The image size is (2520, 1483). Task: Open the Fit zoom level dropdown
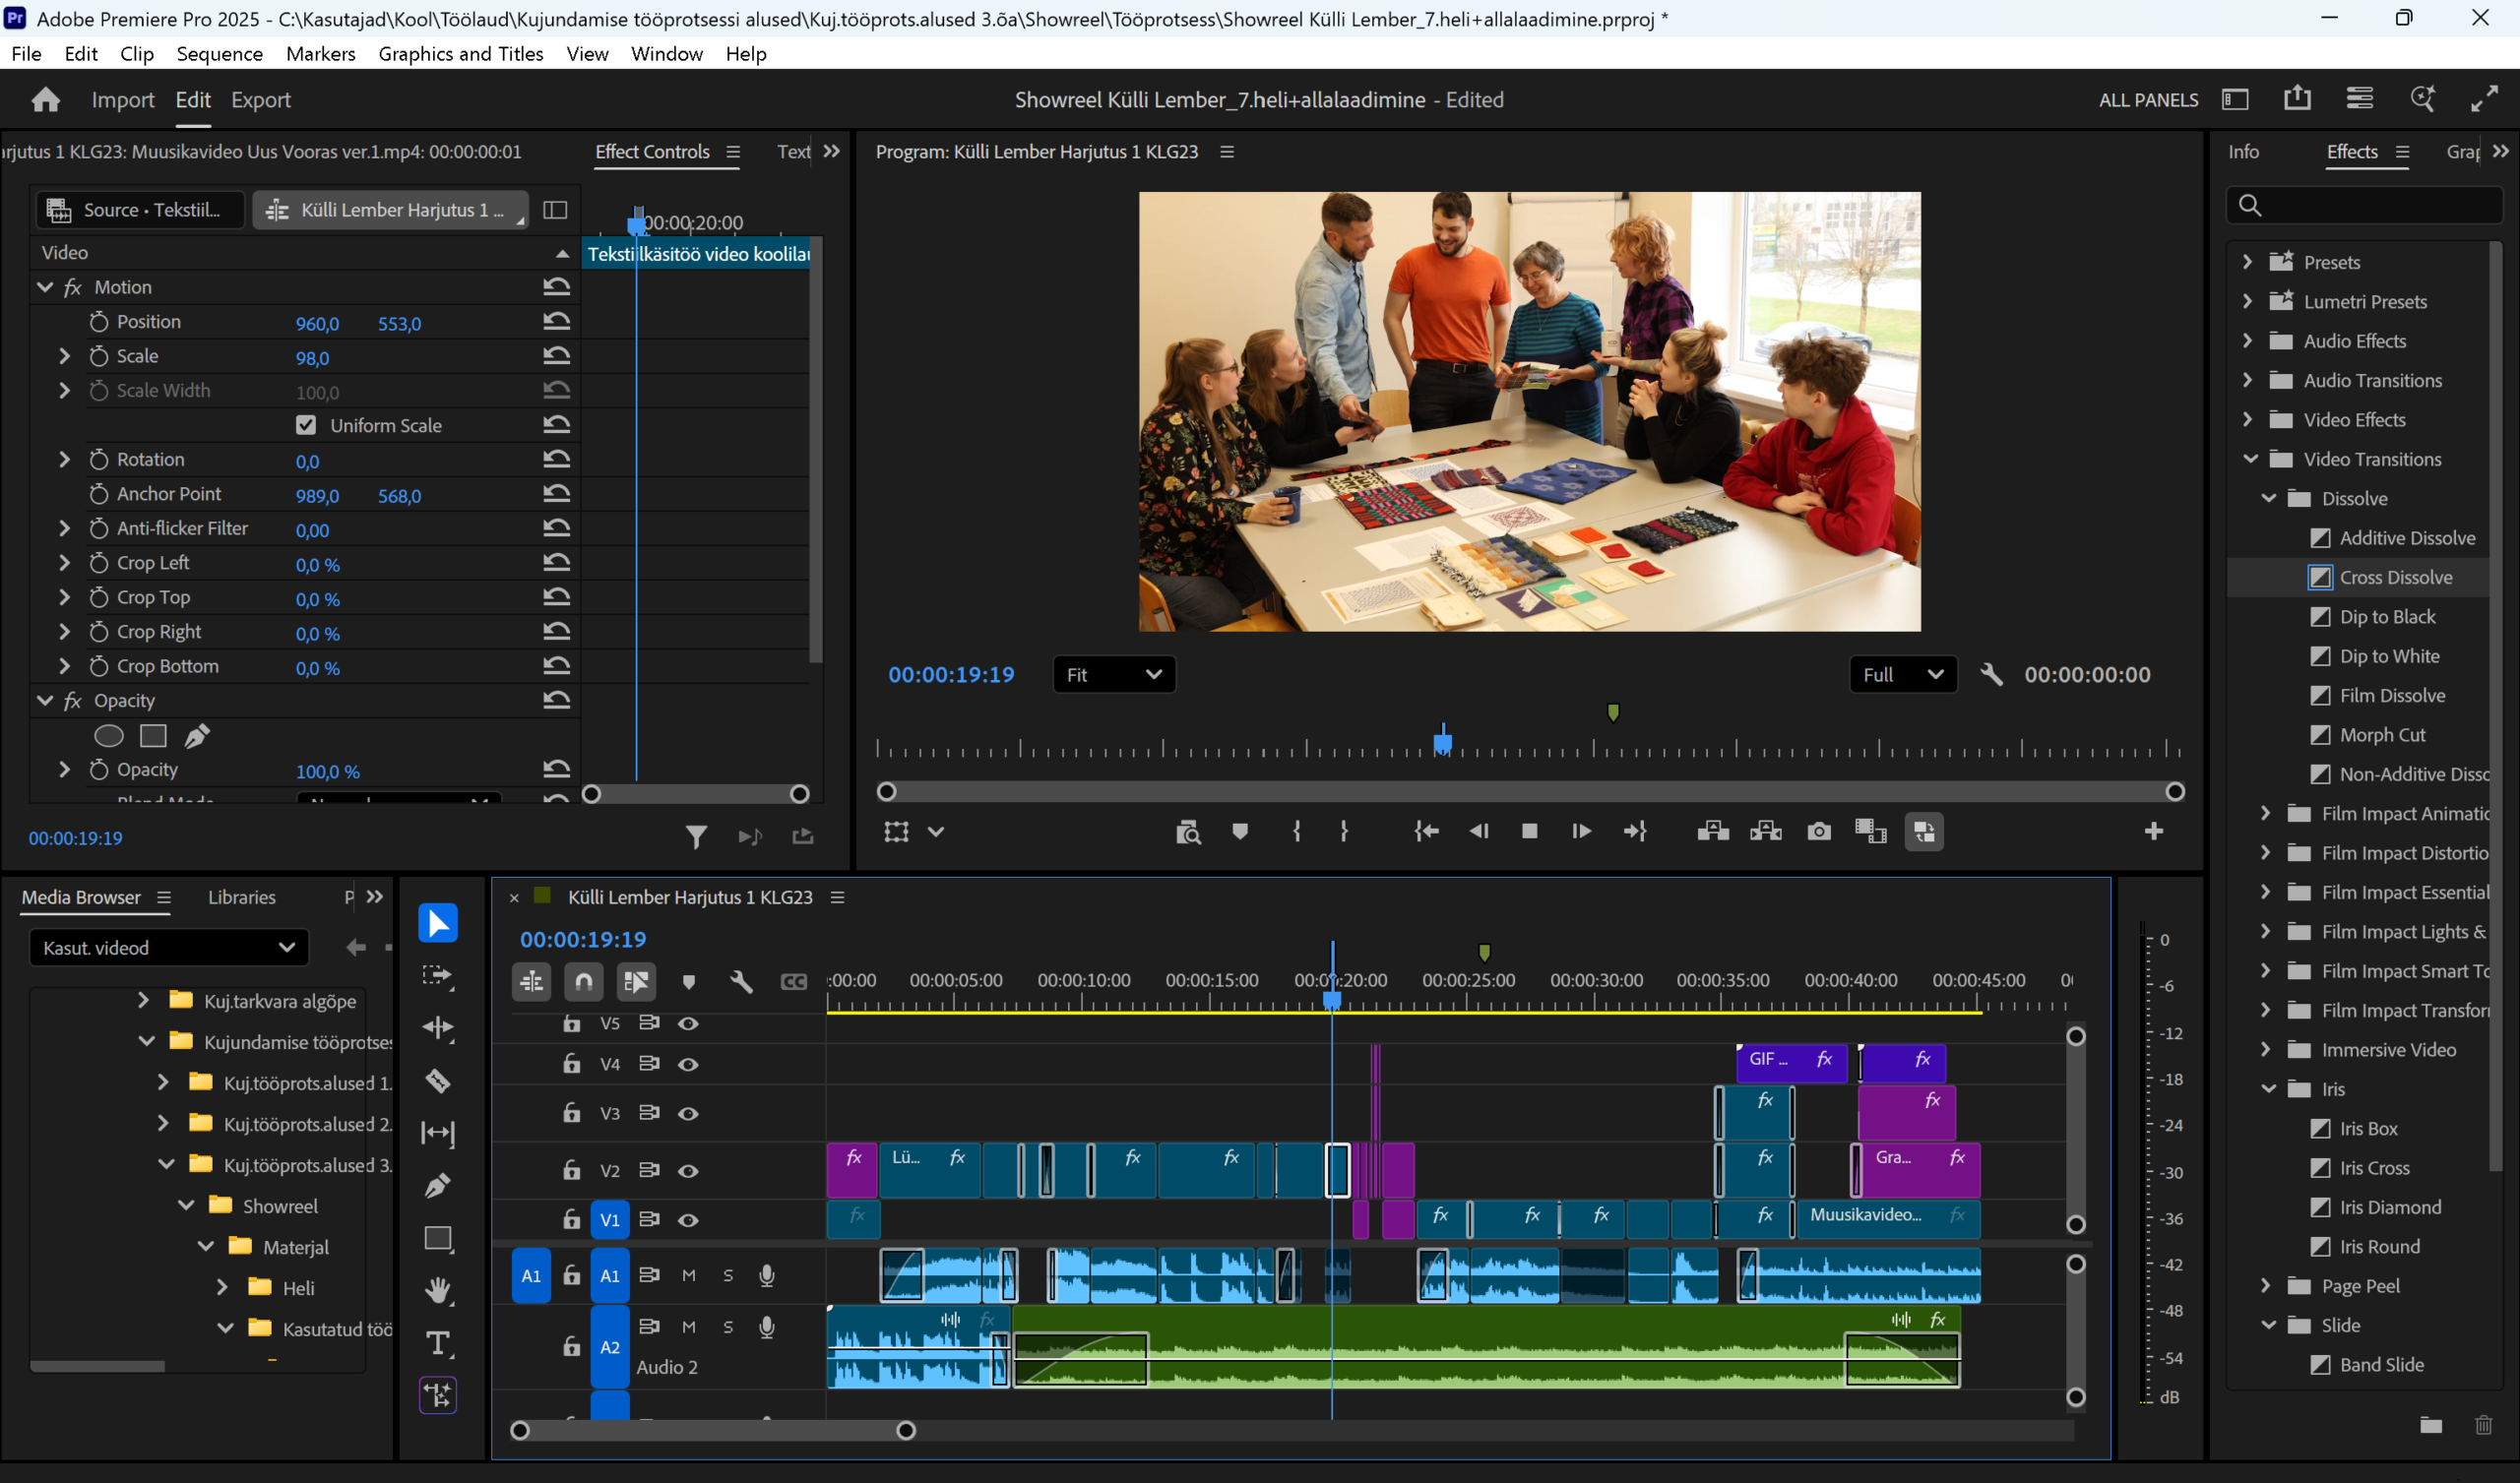[x=1114, y=674]
